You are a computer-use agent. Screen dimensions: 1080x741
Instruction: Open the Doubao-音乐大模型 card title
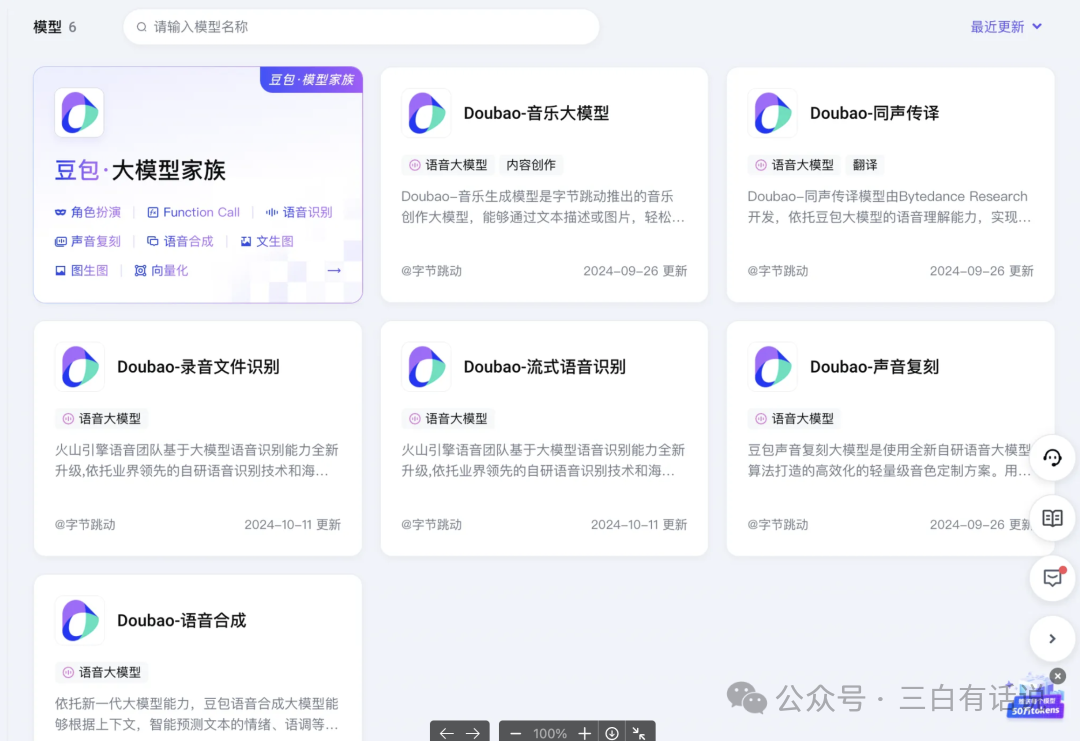(x=536, y=113)
